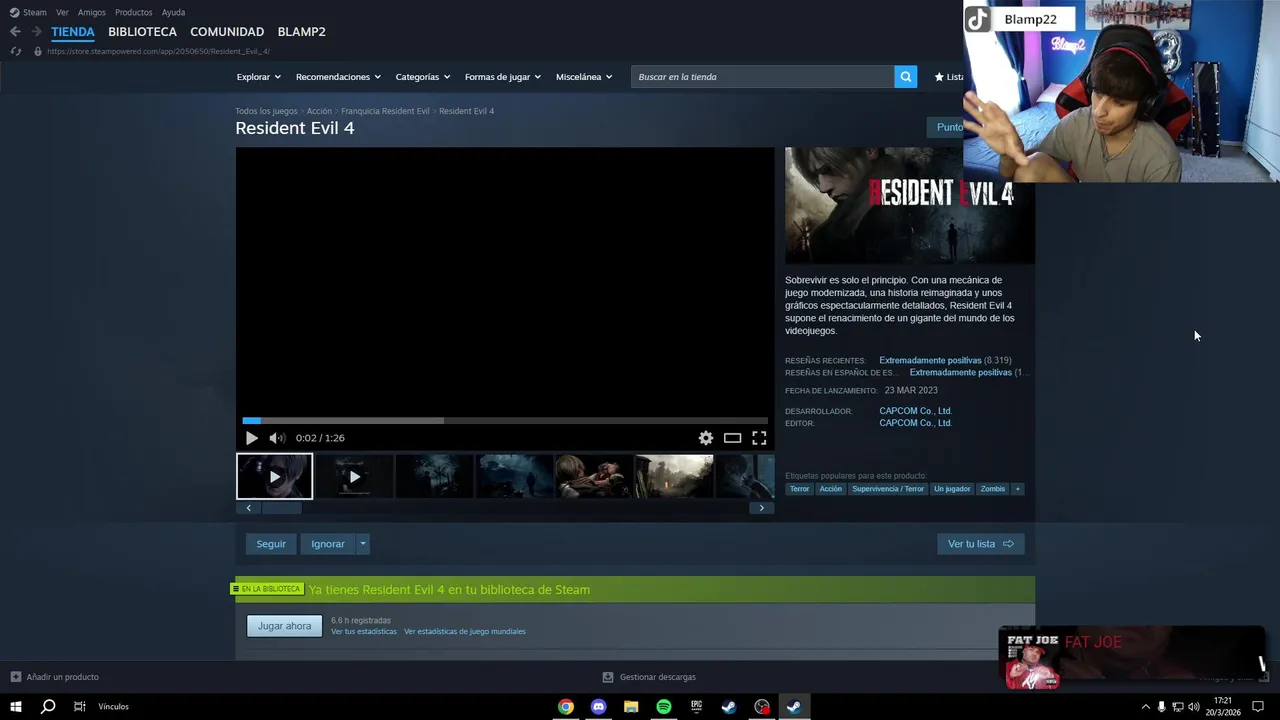This screenshot has height=720, width=1280.
Task: Open Franquicia Resident Evil breadcrumb
Action: 385,111
